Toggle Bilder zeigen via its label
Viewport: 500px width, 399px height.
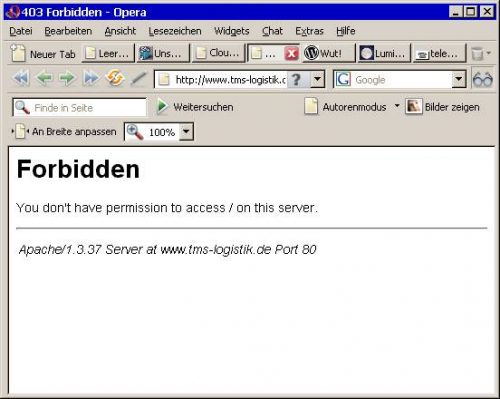(452, 107)
